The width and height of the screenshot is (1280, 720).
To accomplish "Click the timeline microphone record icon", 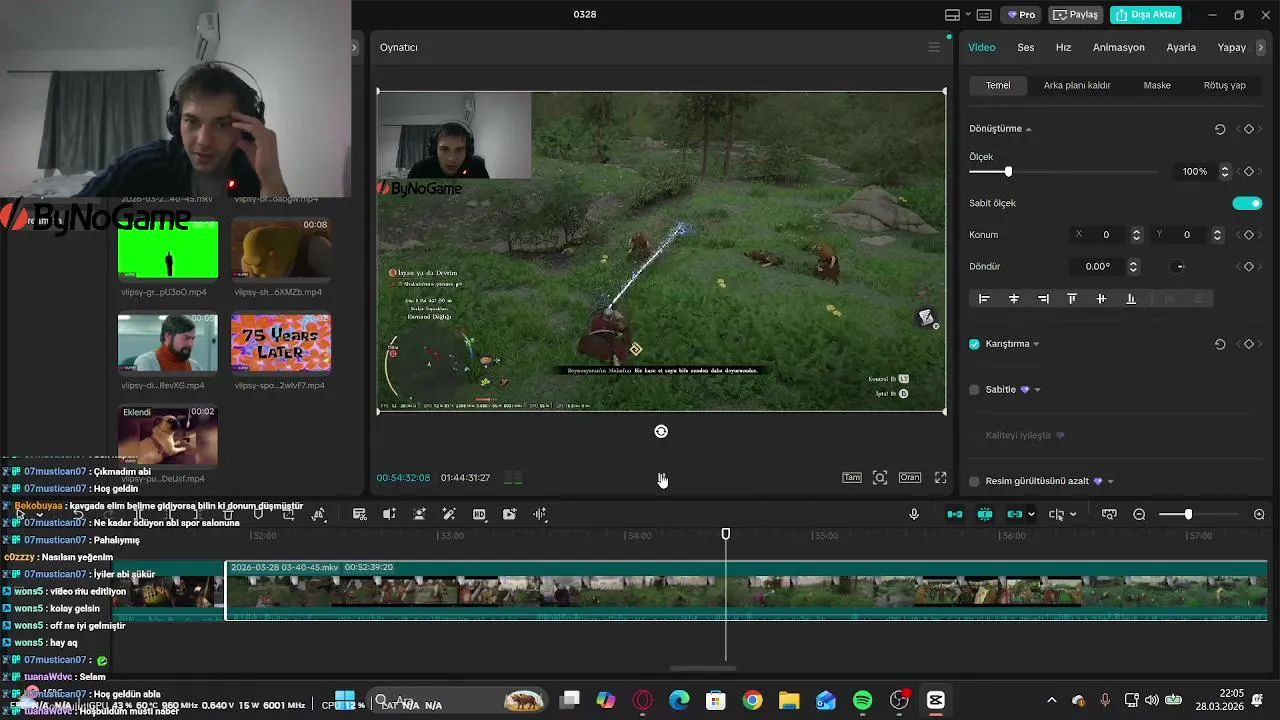I will click(913, 514).
